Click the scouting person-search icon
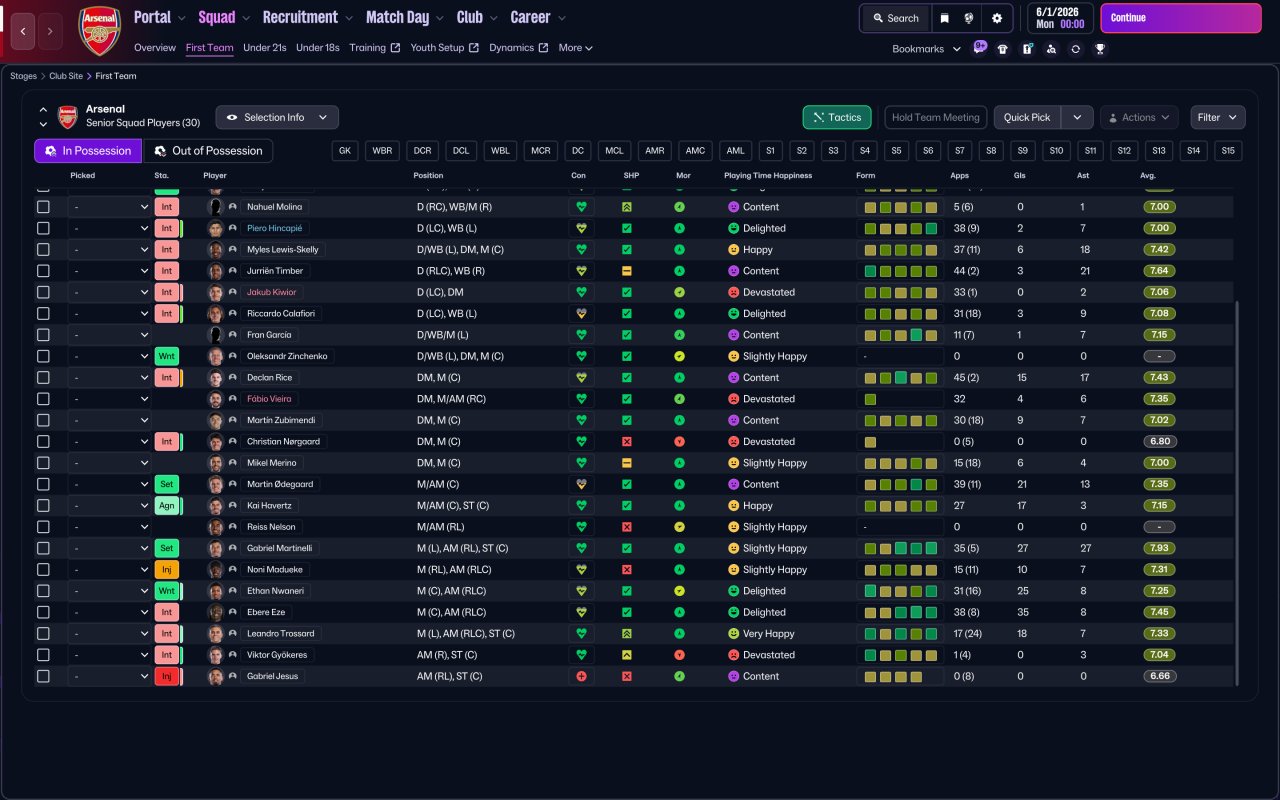 pyautogui.click(x=1051, y=49)
